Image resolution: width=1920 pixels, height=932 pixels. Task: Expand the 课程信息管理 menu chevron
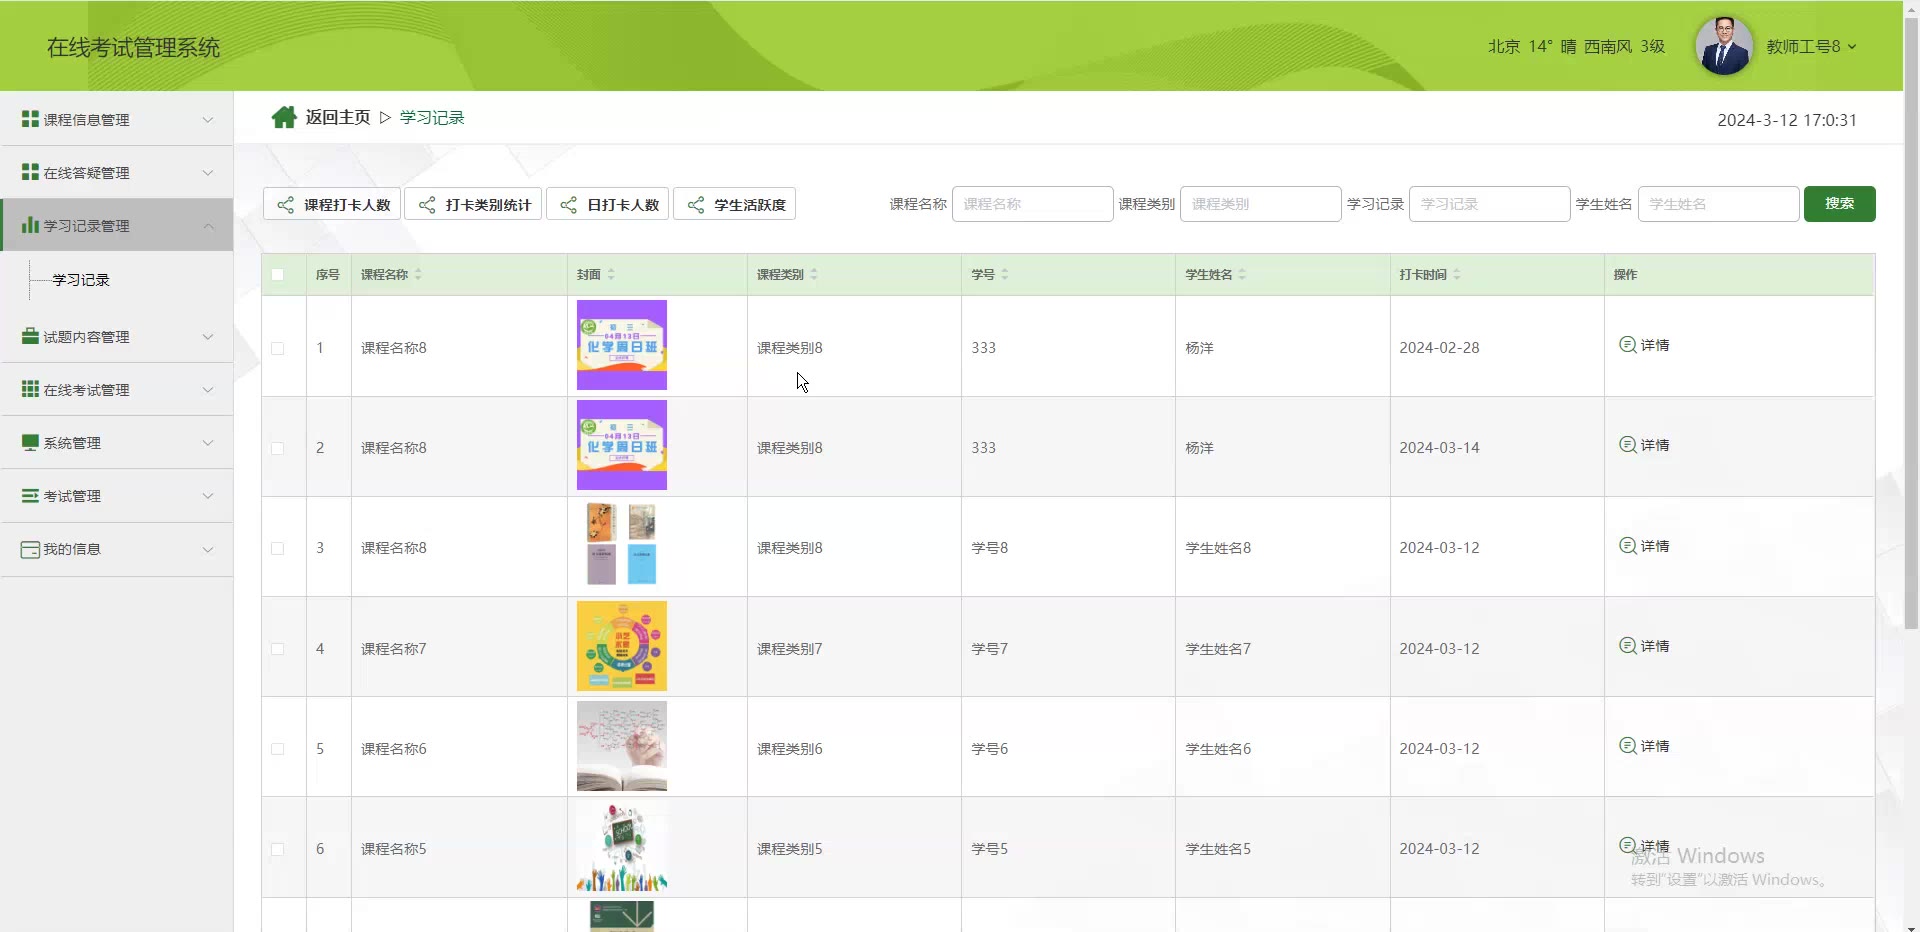208,120
